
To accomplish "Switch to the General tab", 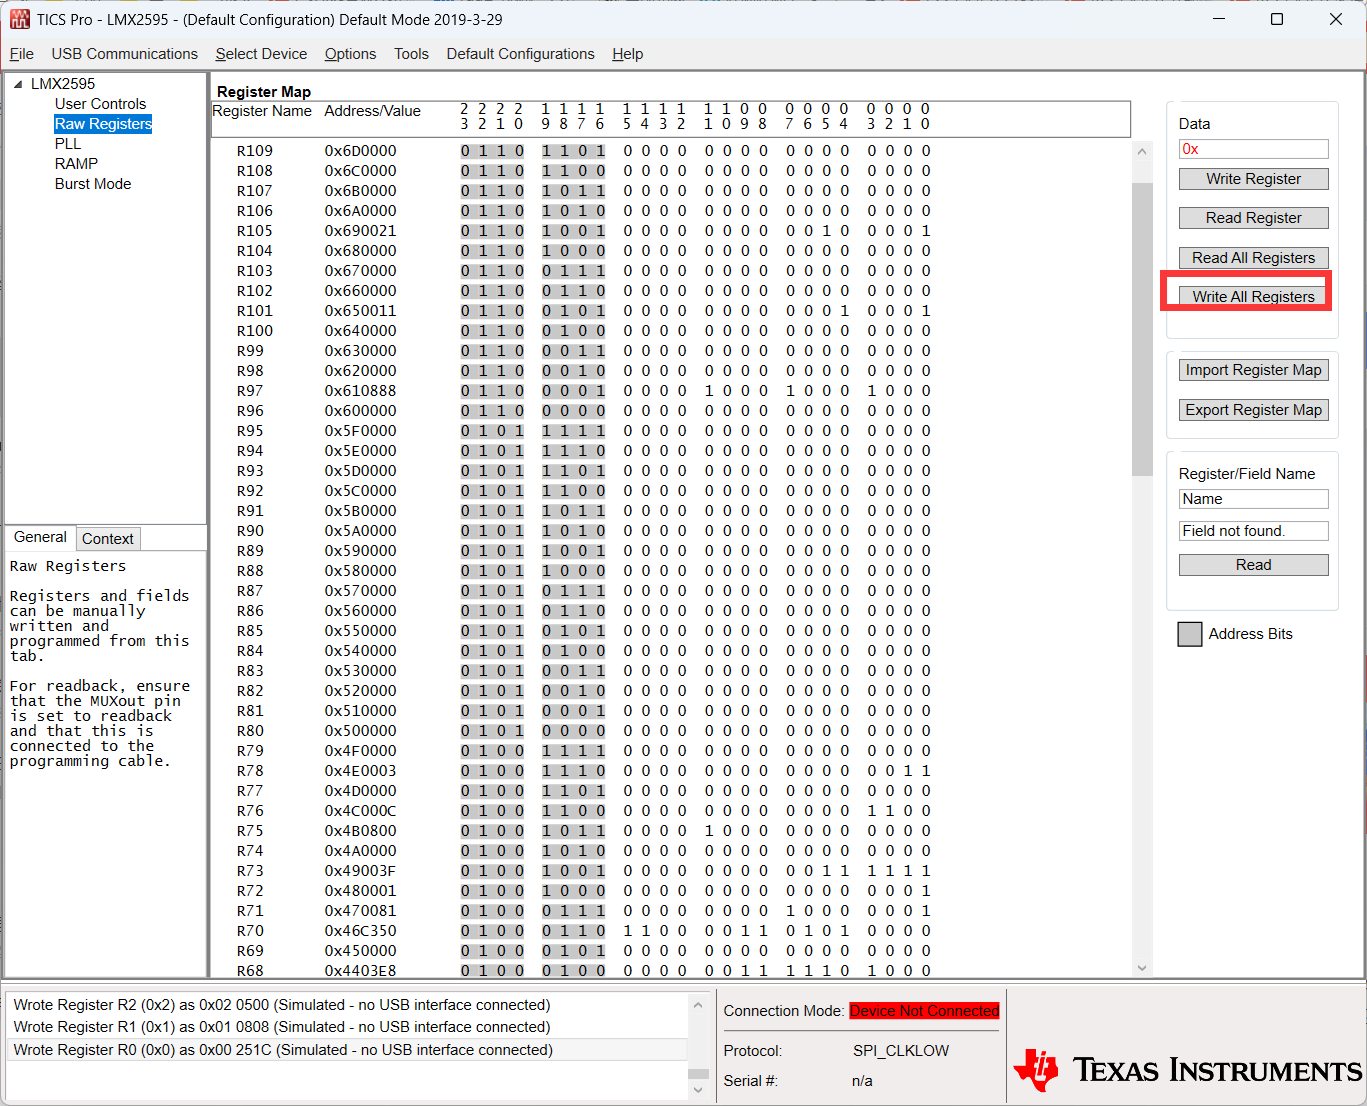I will click(x=40, y=537).
